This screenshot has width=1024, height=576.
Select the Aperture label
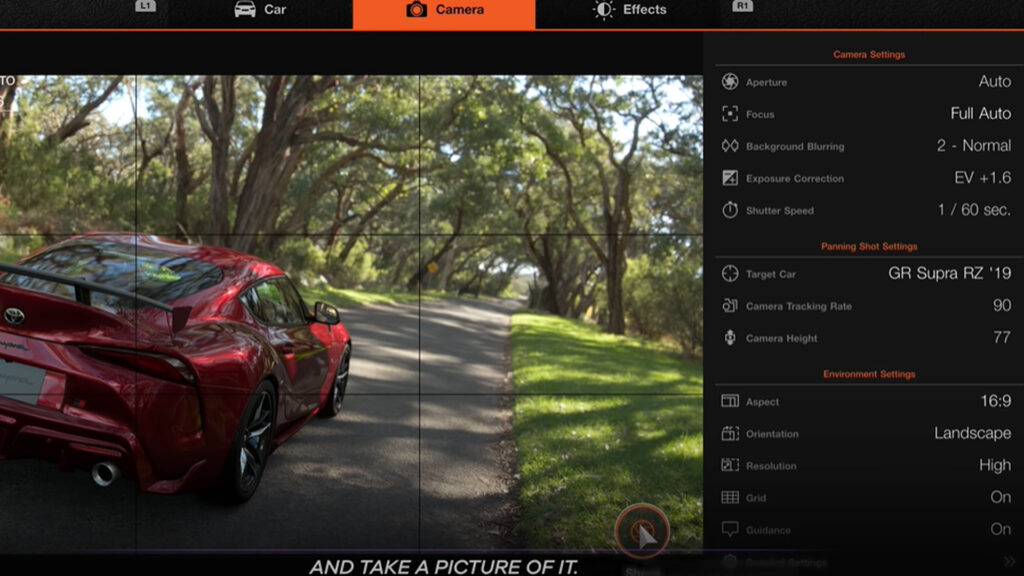pos(766,82)
